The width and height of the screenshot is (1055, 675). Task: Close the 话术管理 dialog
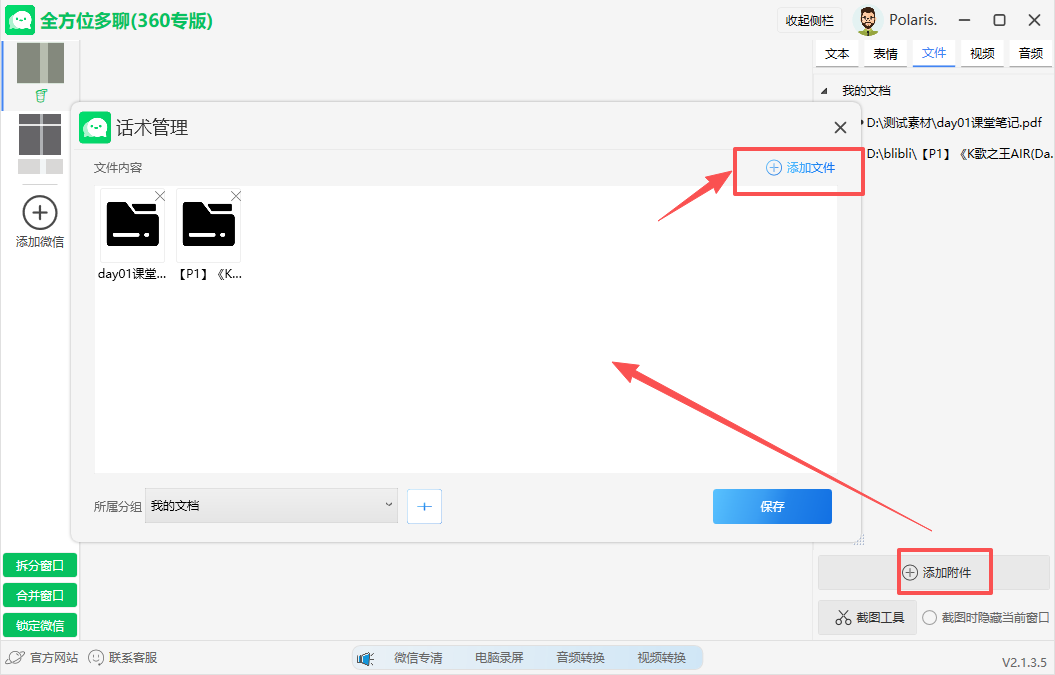tap(840, 127)
